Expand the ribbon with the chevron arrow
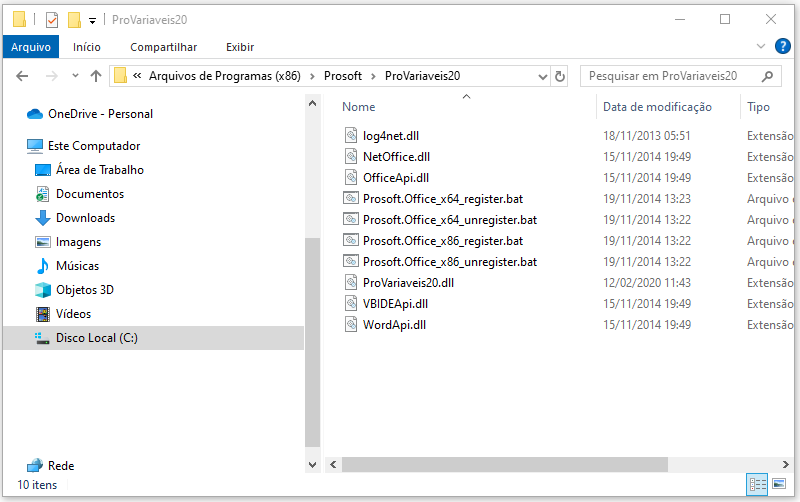This screenshot has width=800, height=502. [761, 46]
